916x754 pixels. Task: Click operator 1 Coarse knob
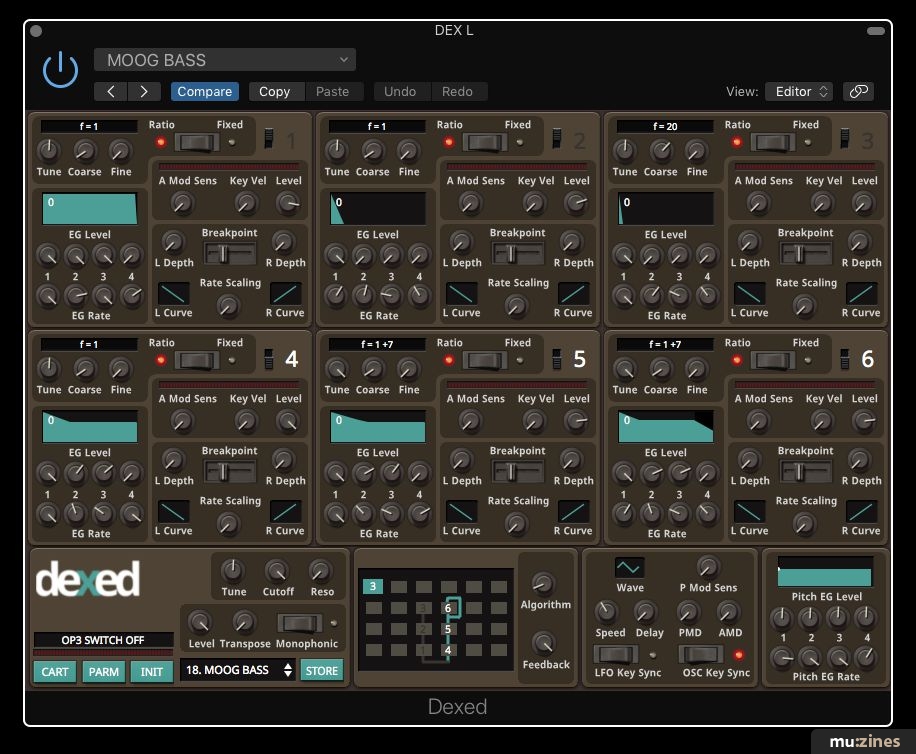coord(85,151)
